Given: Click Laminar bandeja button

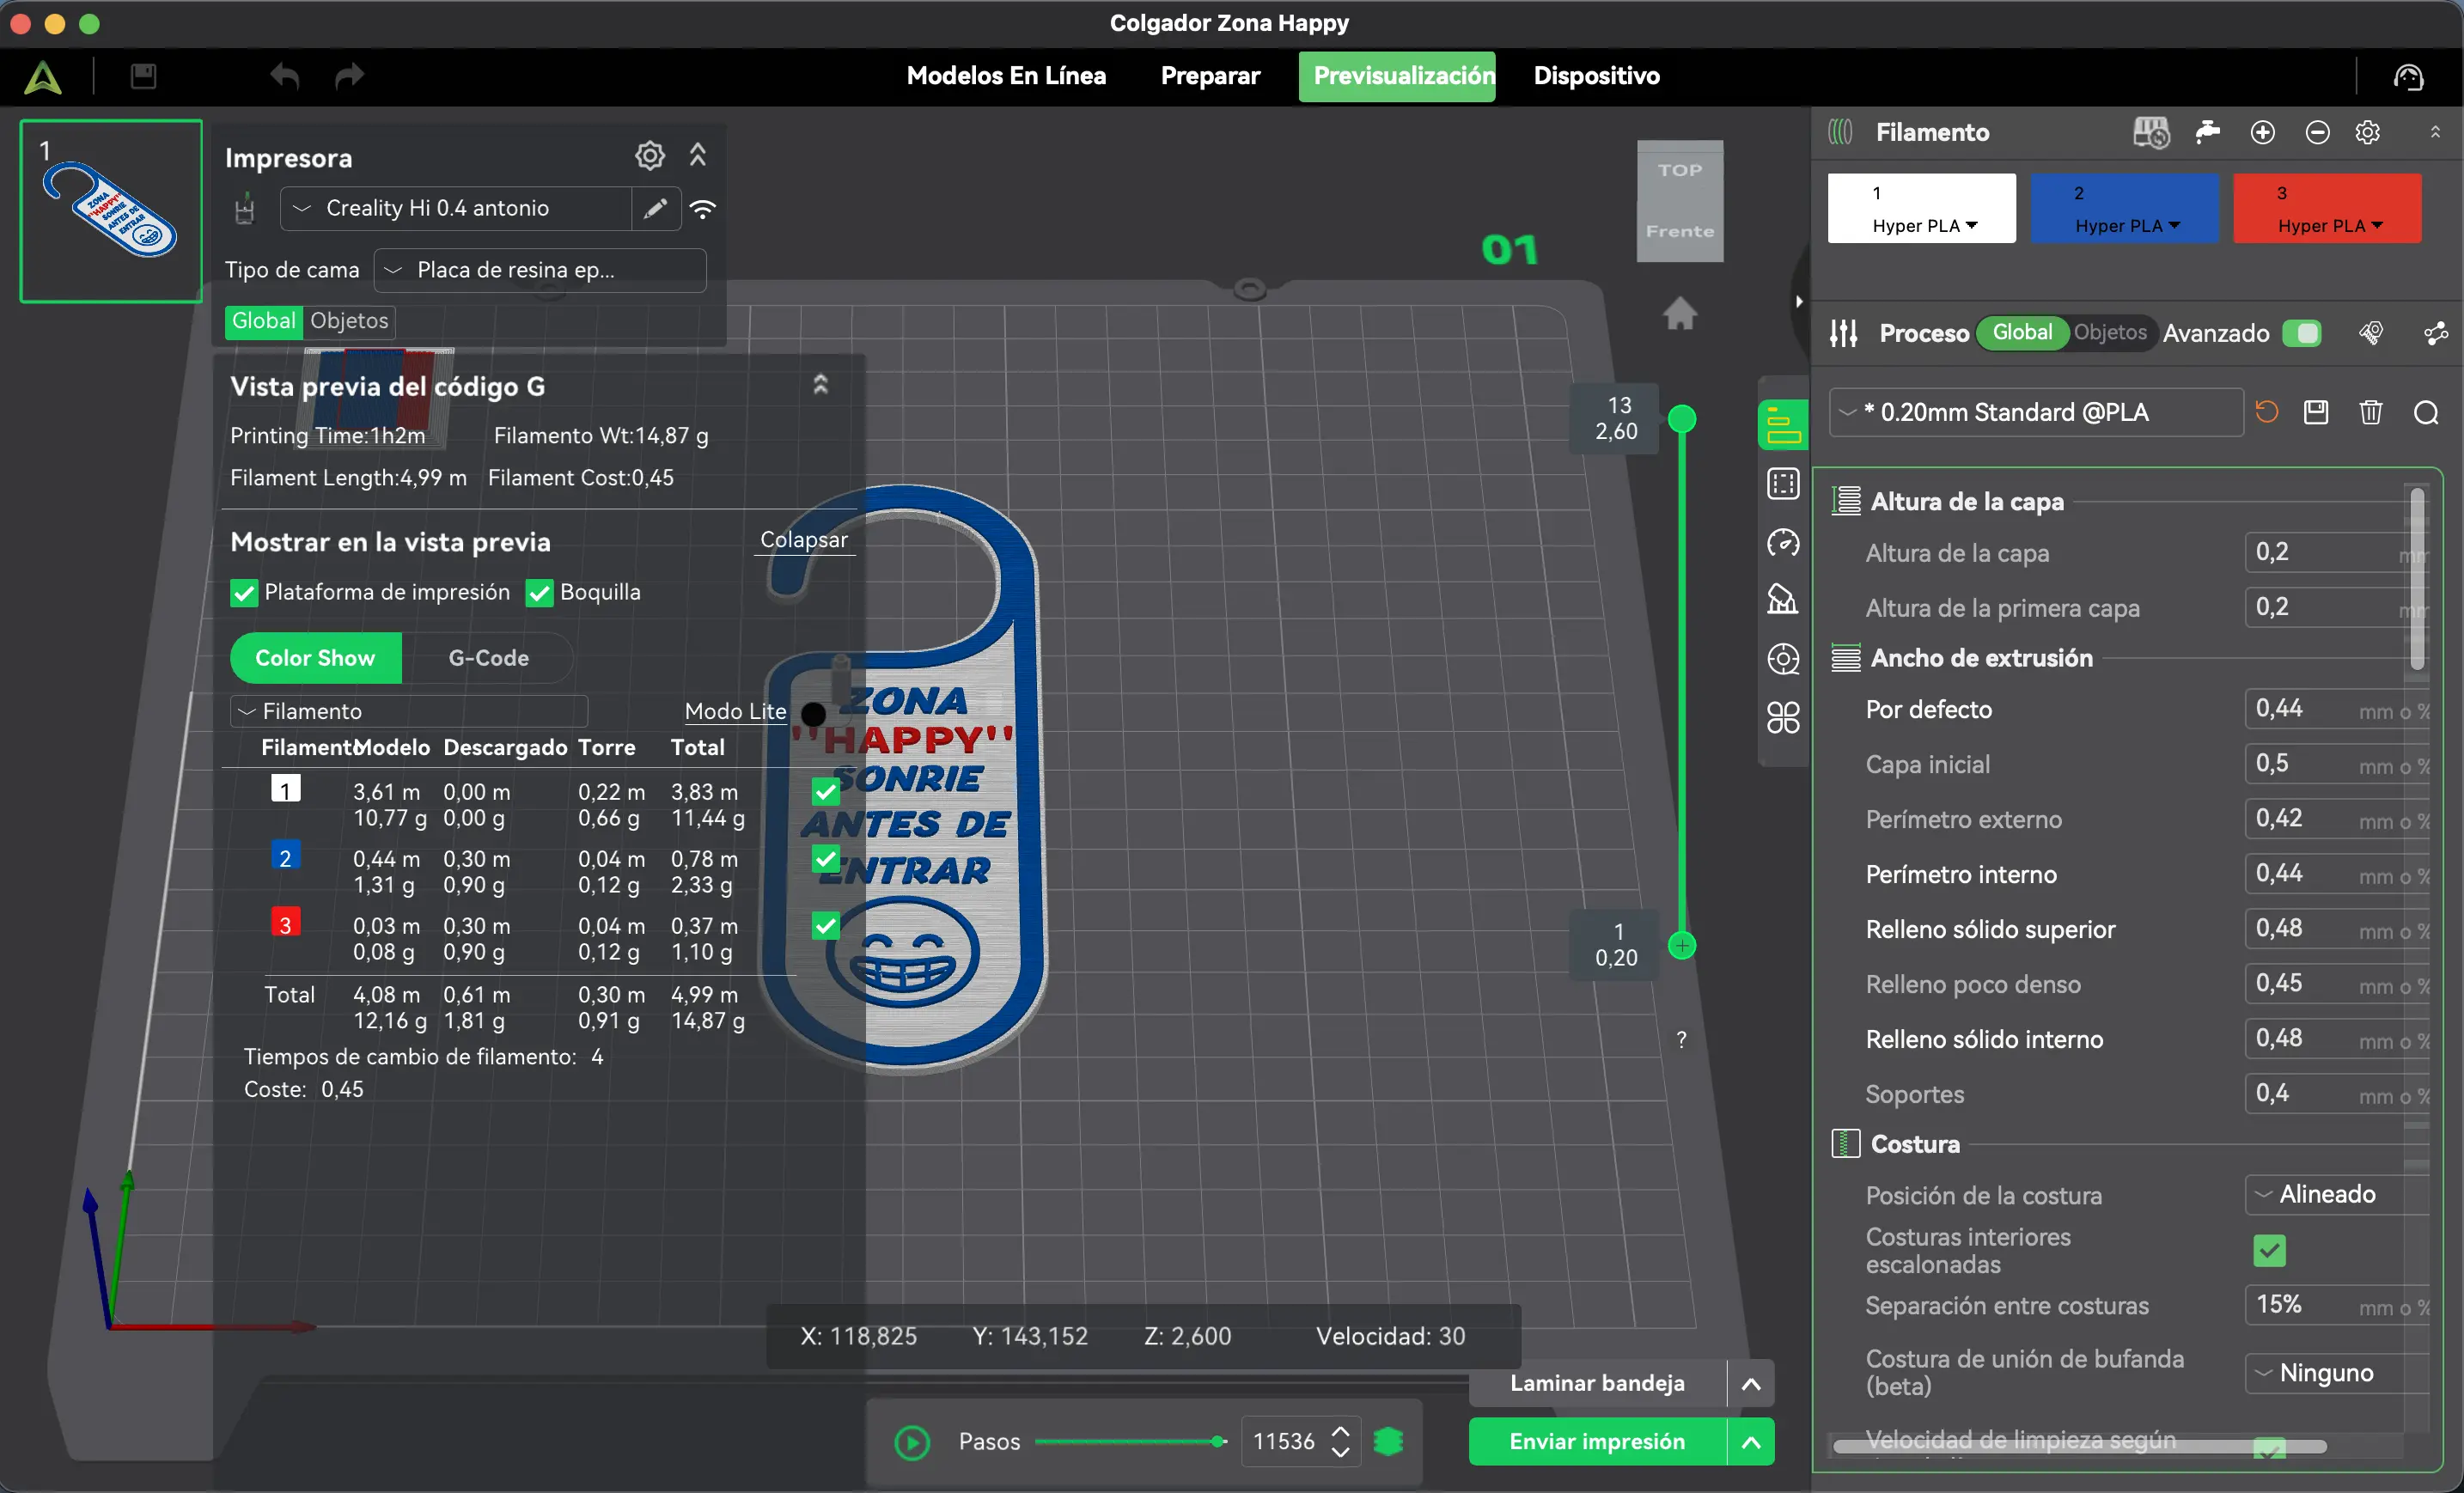Looking at the screenshot, I should coord(1597,1383).
